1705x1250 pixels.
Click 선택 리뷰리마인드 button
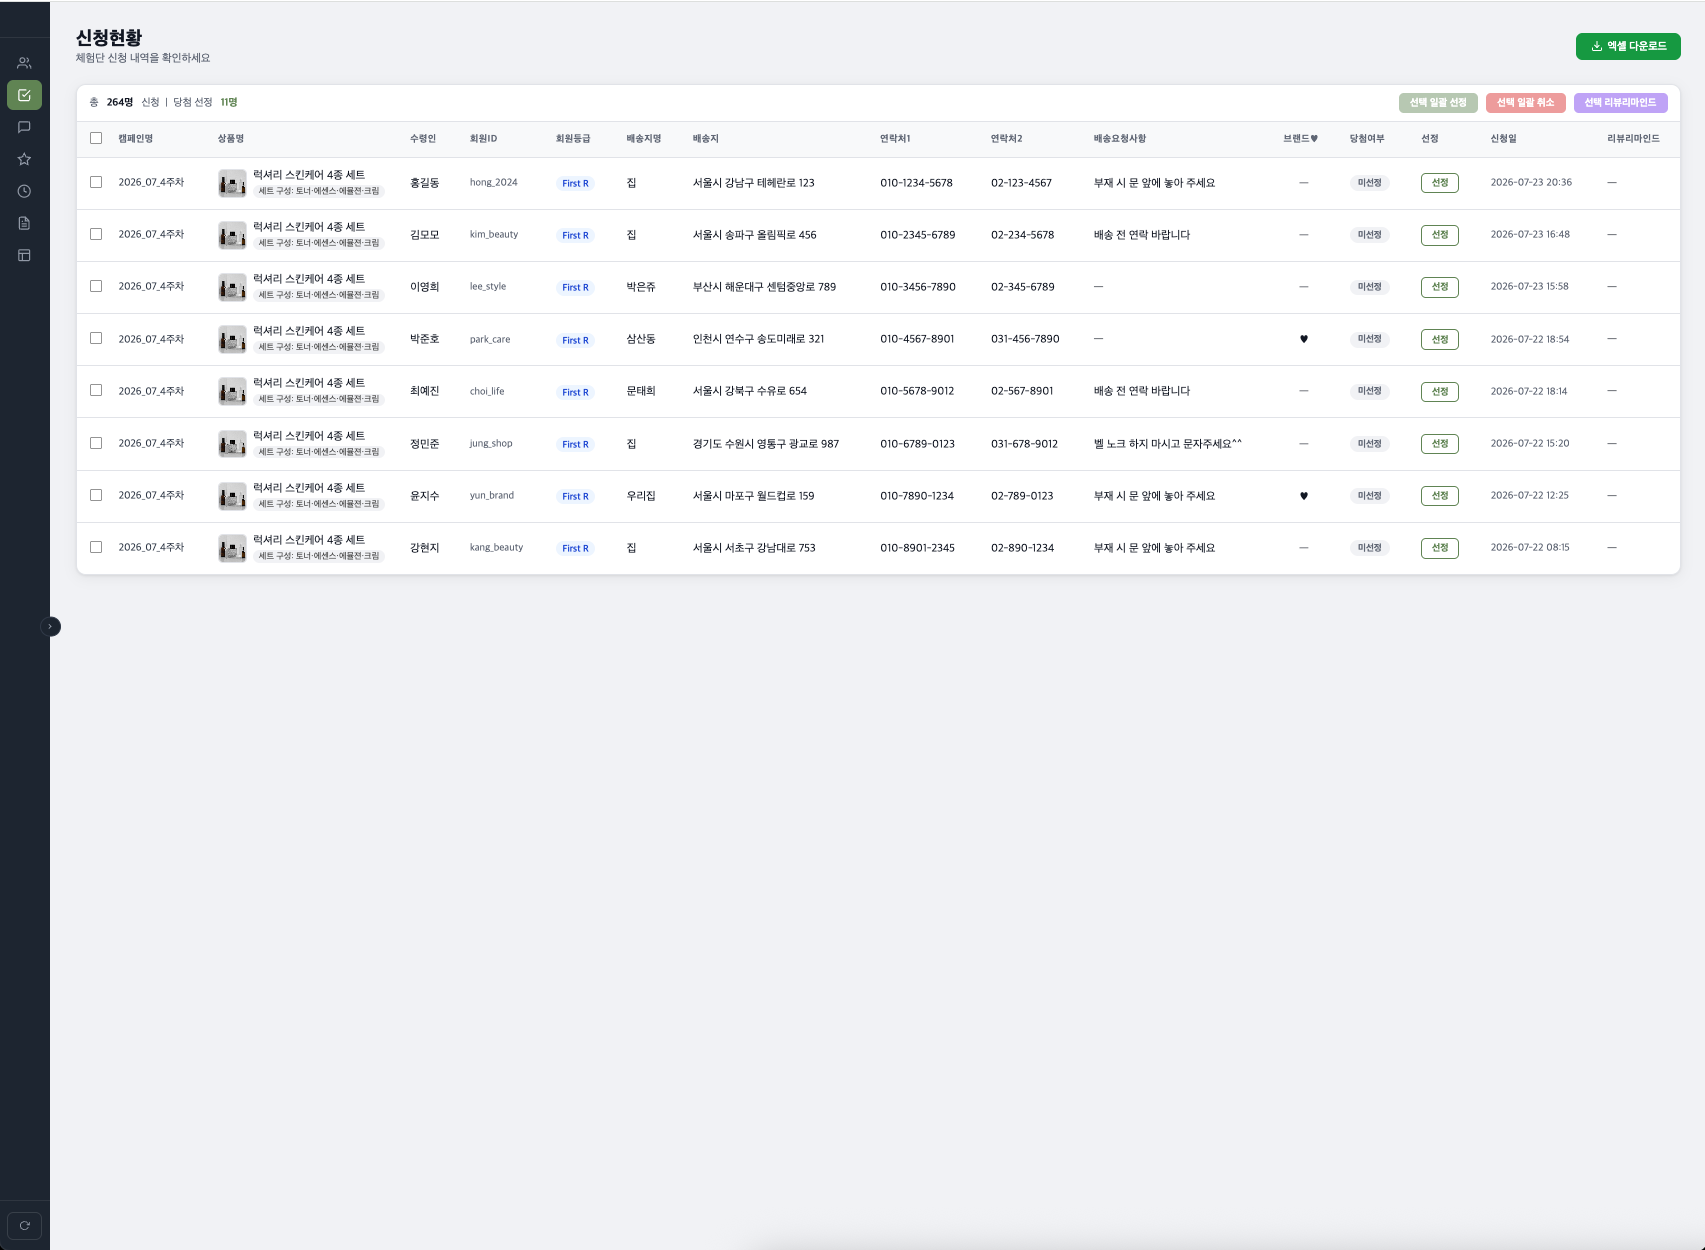[x=1620, y=103]
